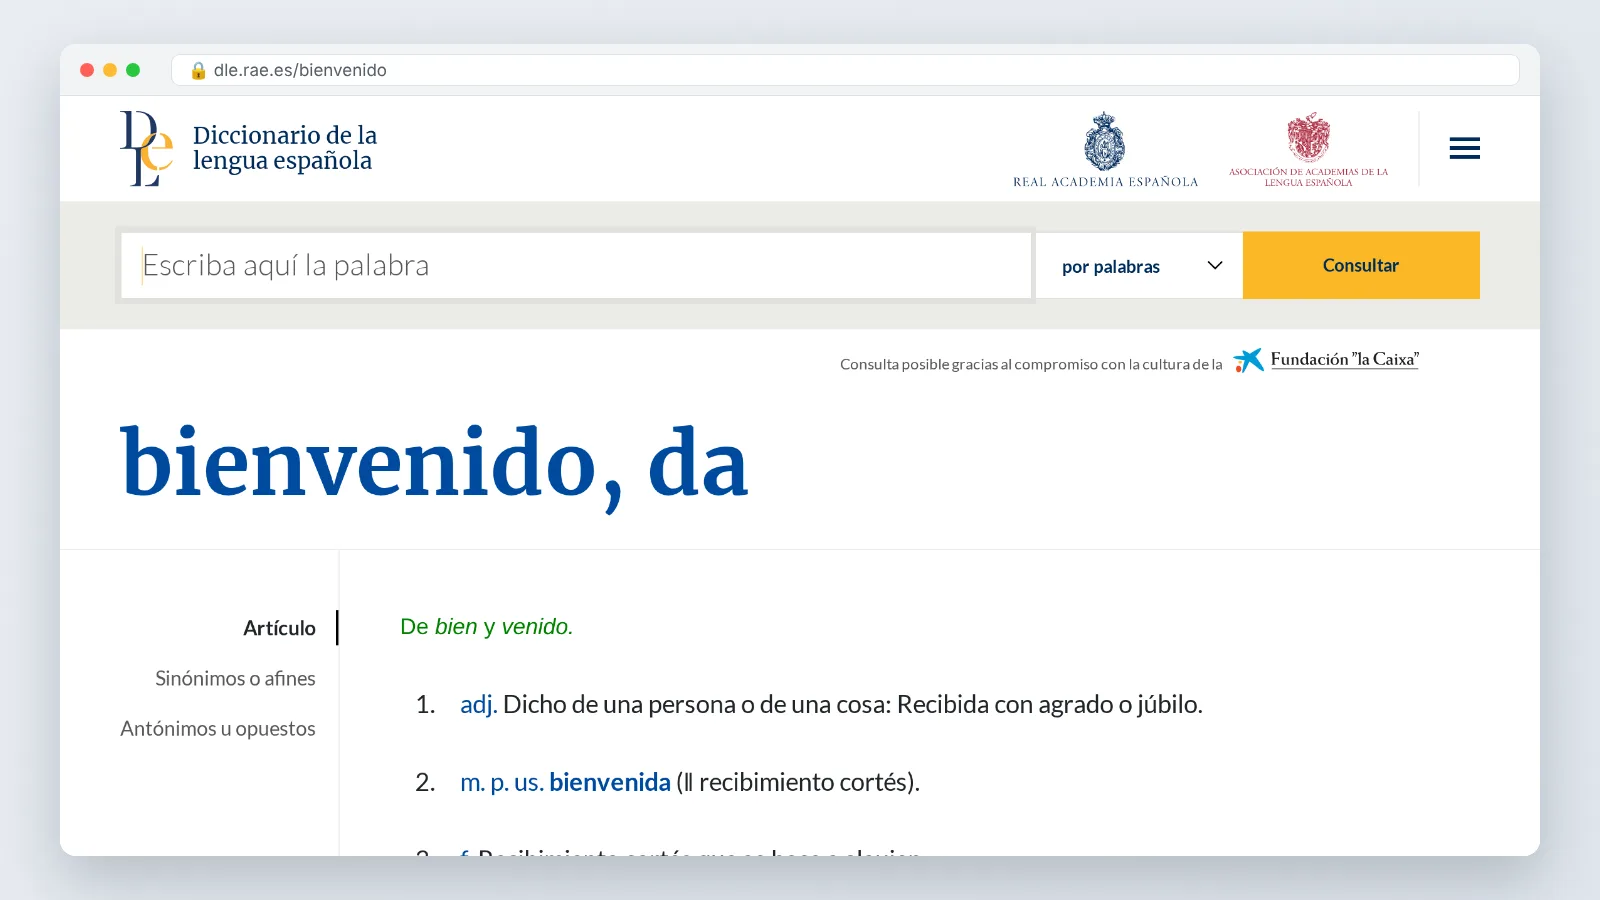
Task: Switch to Sinónimos o afines tab
Action: 235,678
